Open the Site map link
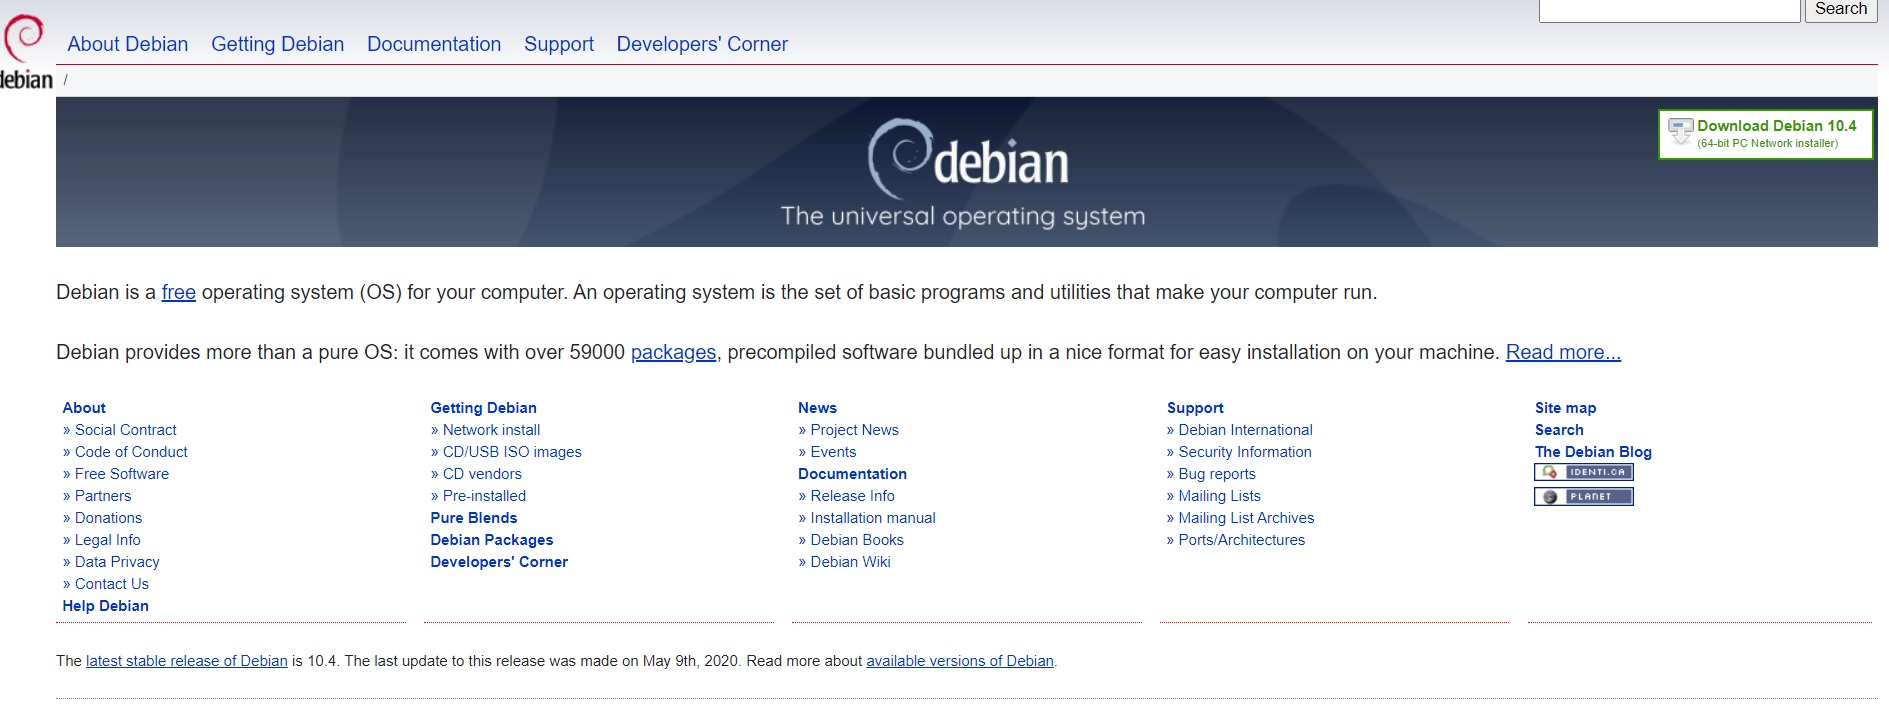1889x715 pixels. (x=1565, y=408)
